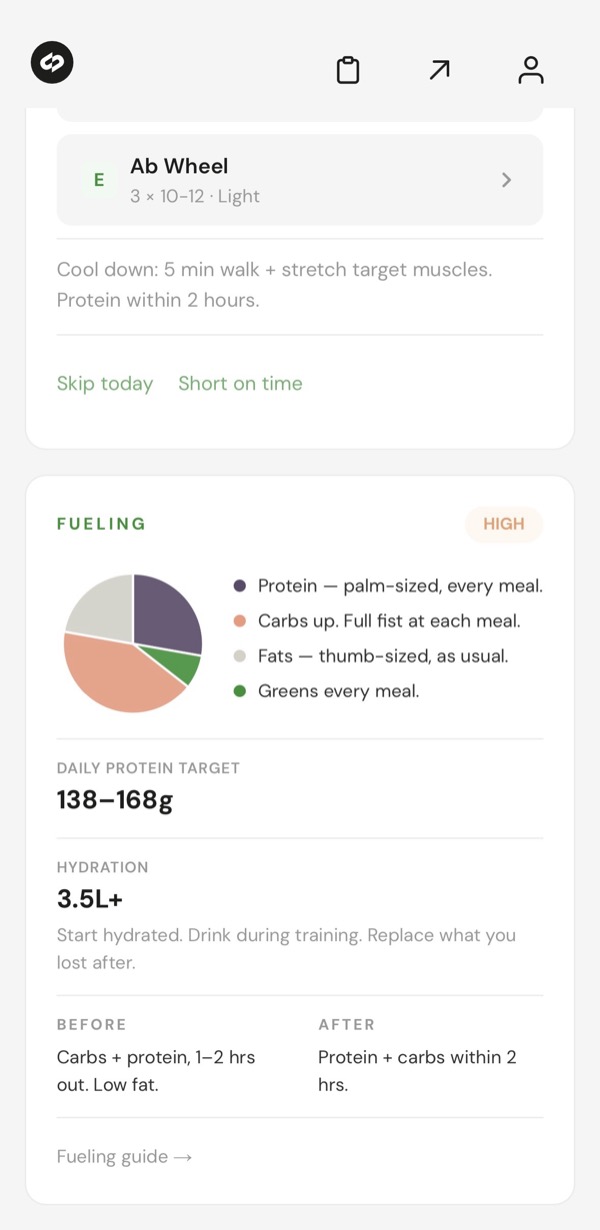Tap the daily protein target 138–168g
This screenshot has height=1230, width=600.
pyautogui.click(x=114, y=800)
